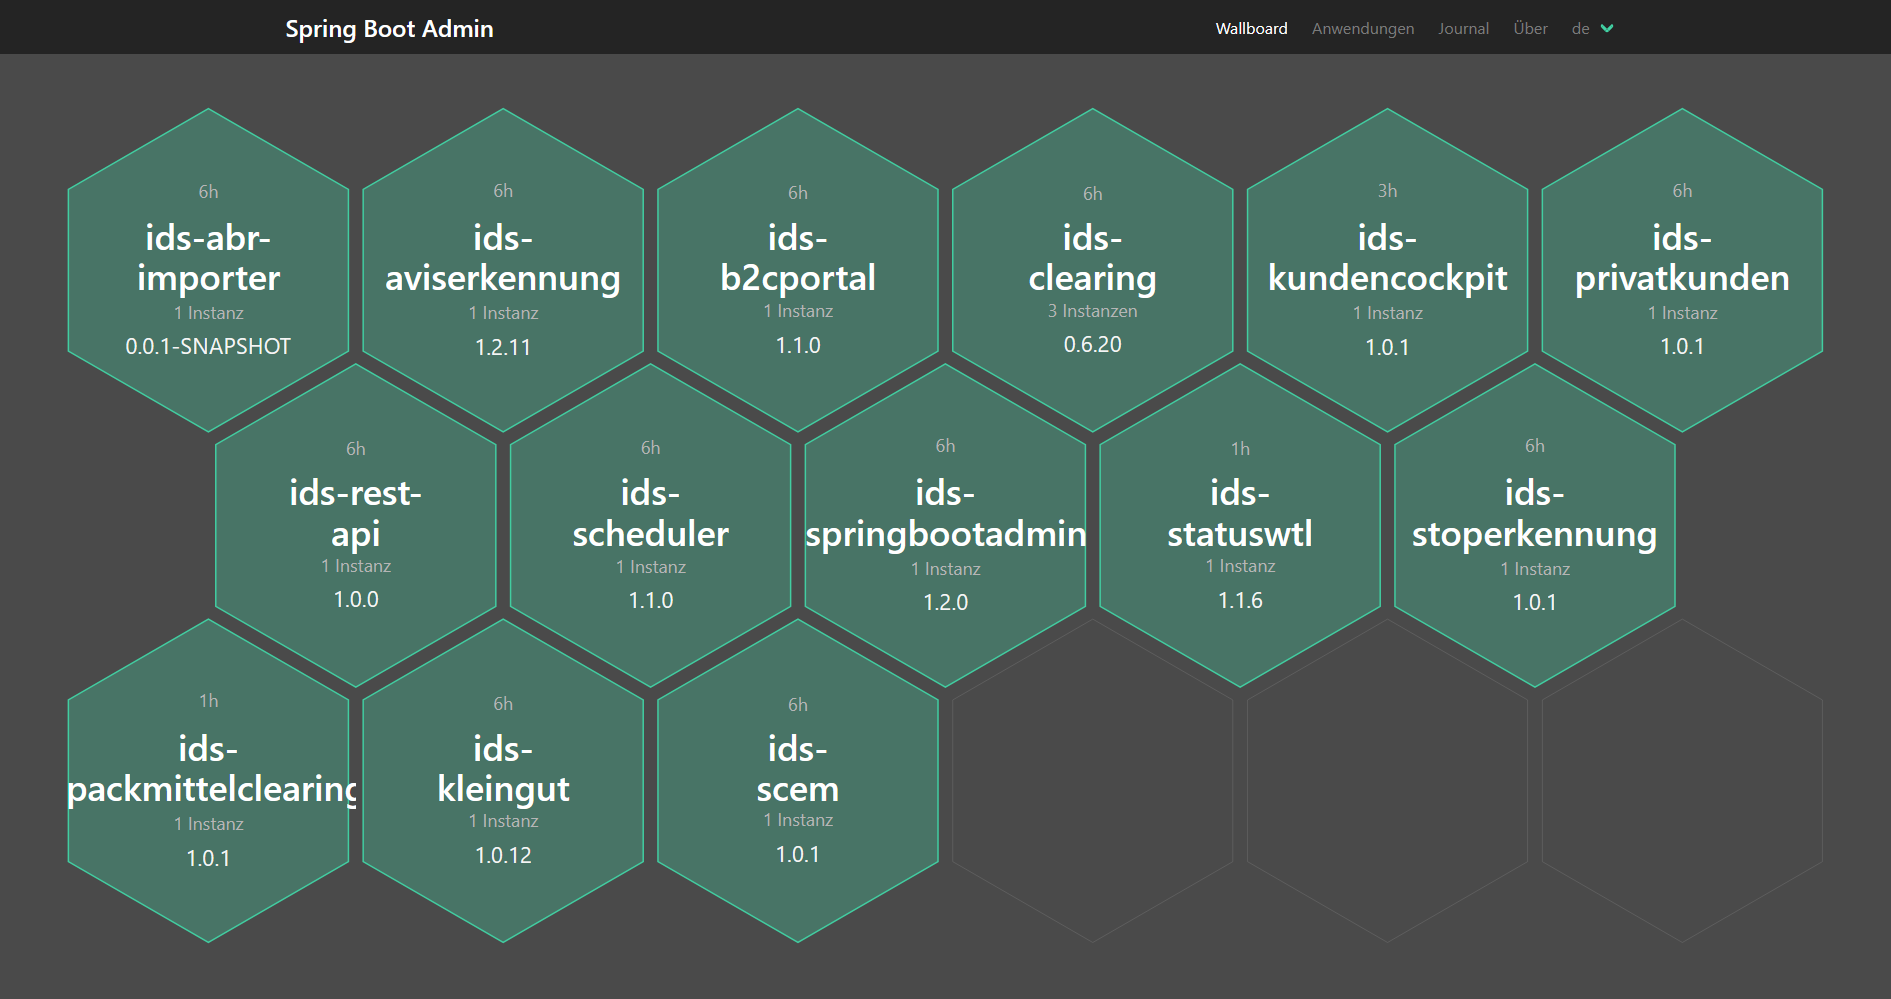Open the ids-packmittelclearing tile
Image resolution: width=1891 pixels, height=999 pixels.
208,780
